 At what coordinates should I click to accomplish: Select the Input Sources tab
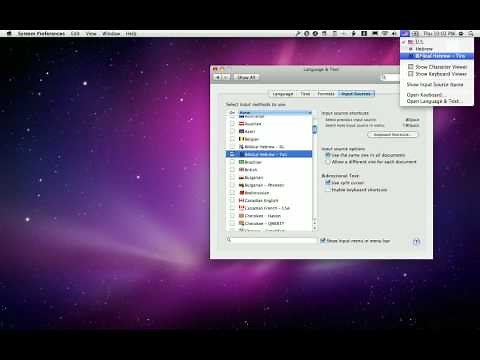pos(356,94)
